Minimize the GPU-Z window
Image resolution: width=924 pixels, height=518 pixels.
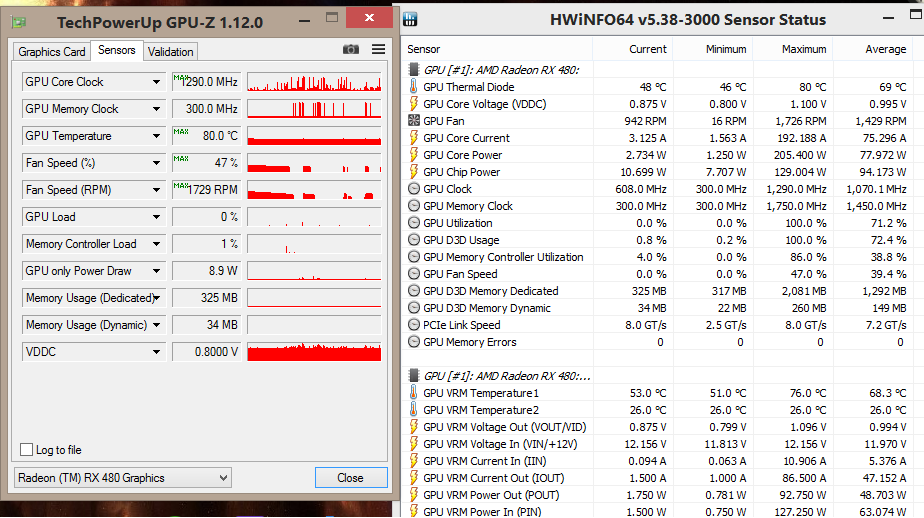click(305, 21)
